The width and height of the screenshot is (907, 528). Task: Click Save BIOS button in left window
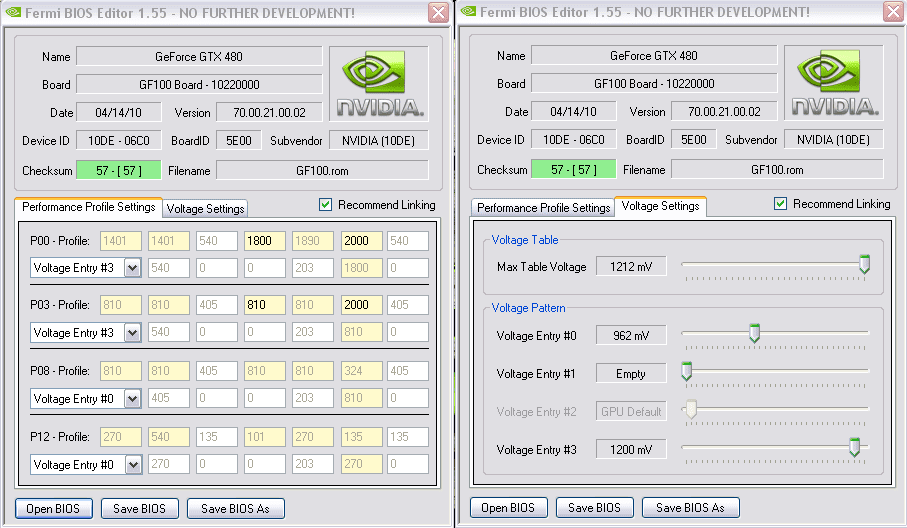pyautogui.click(x=139, y=508)
